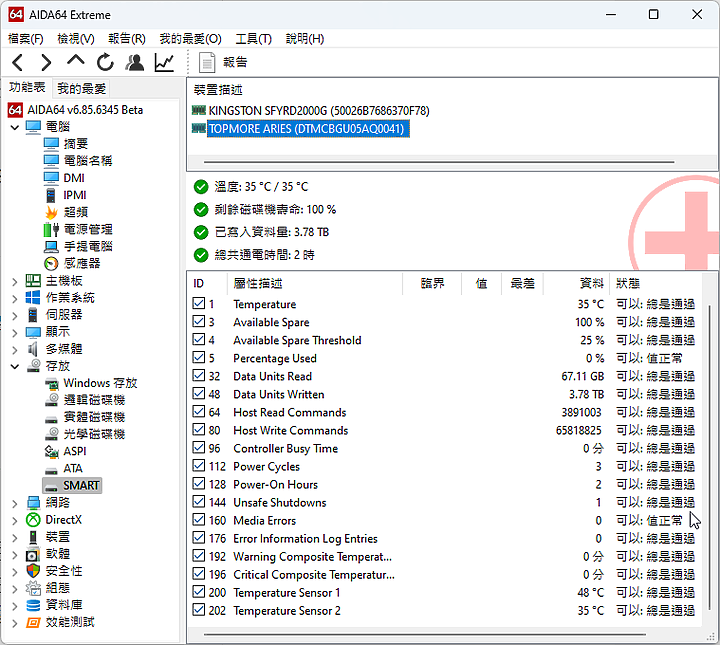Sort by the 資料 column header
Viewport: 720px width, 645px height.
tap(576, 283)
